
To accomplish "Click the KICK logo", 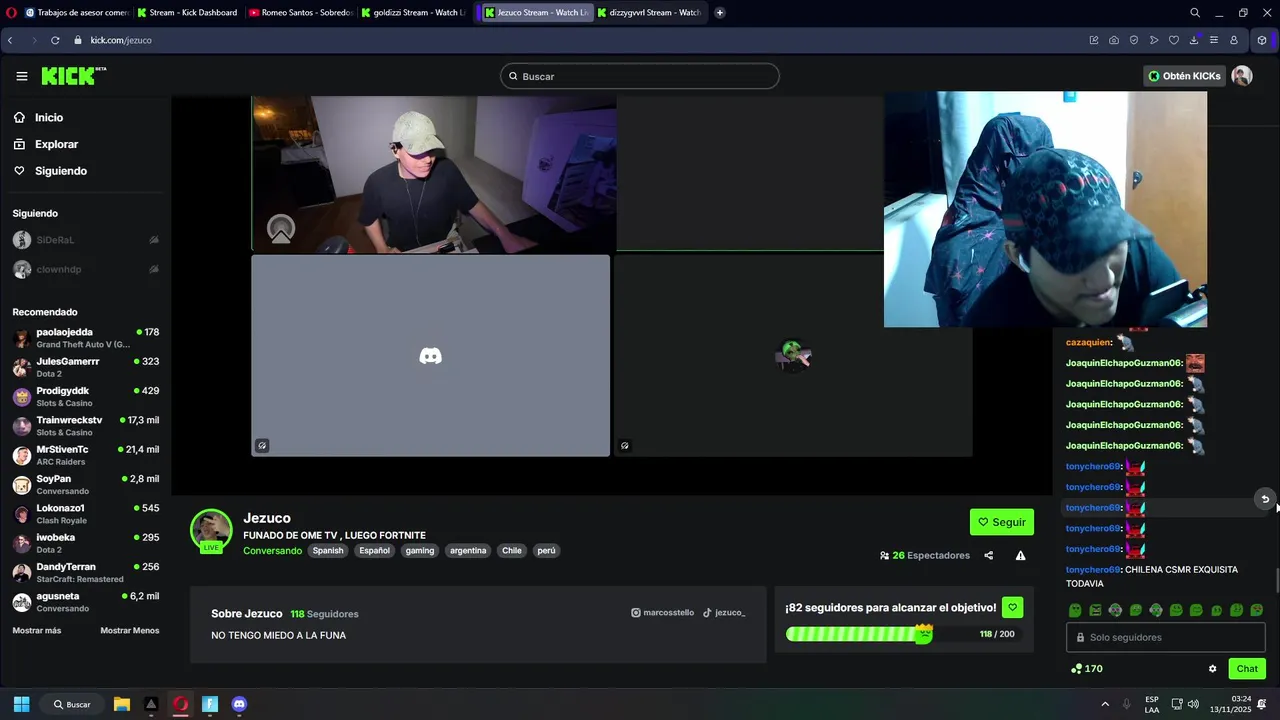I will 73,76.
